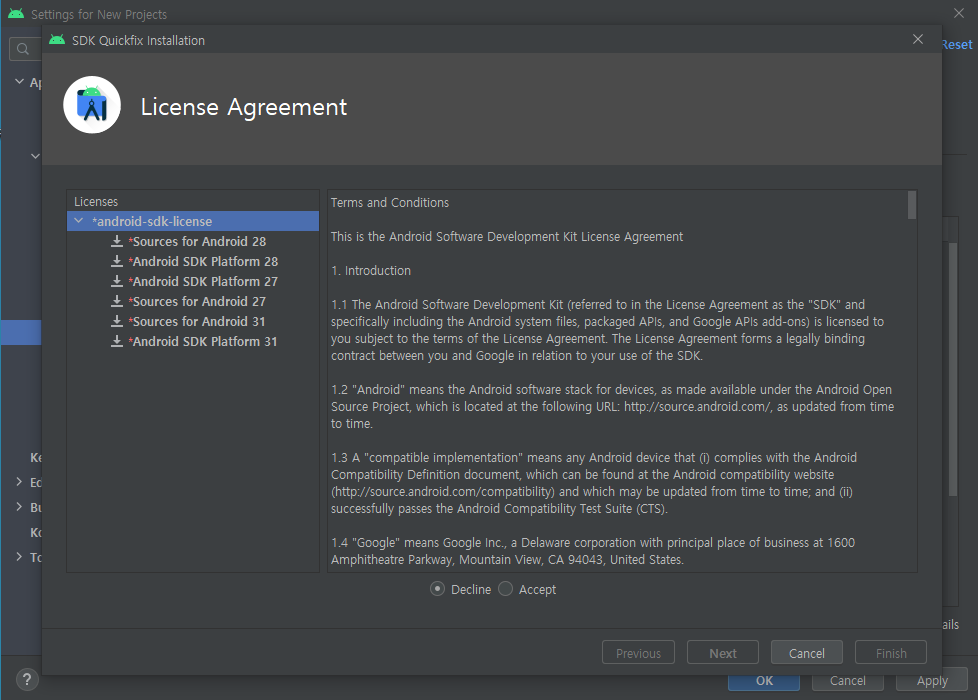Click Apply in the Settings window
This screenshot has height=700, width=978.
coord(932,680)
